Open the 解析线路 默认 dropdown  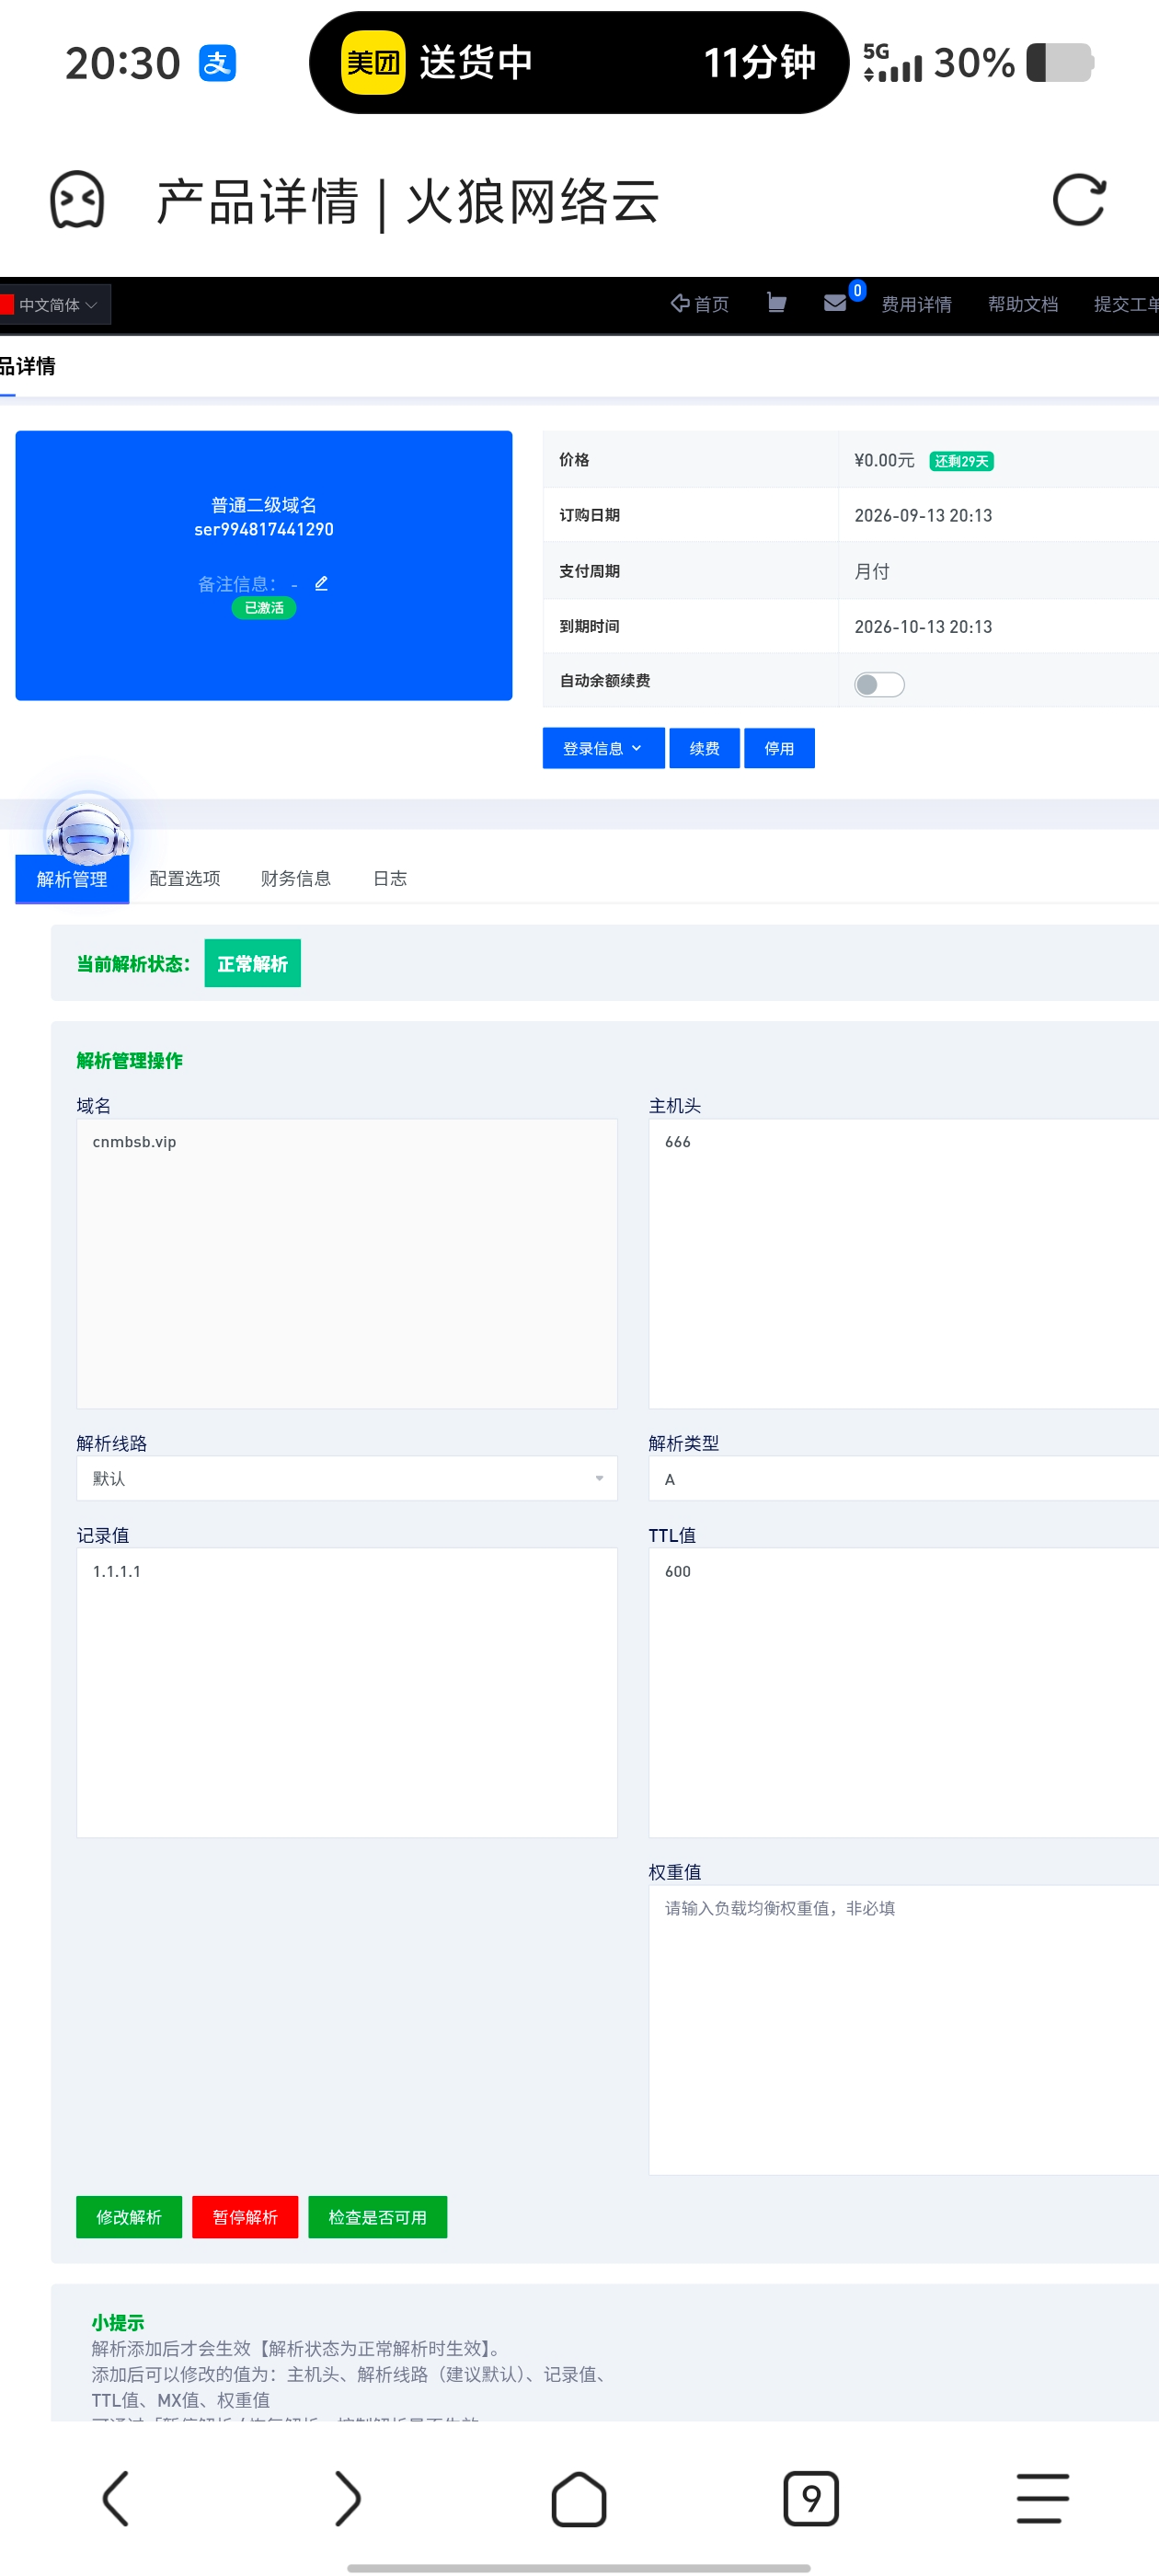point(347,1478)
